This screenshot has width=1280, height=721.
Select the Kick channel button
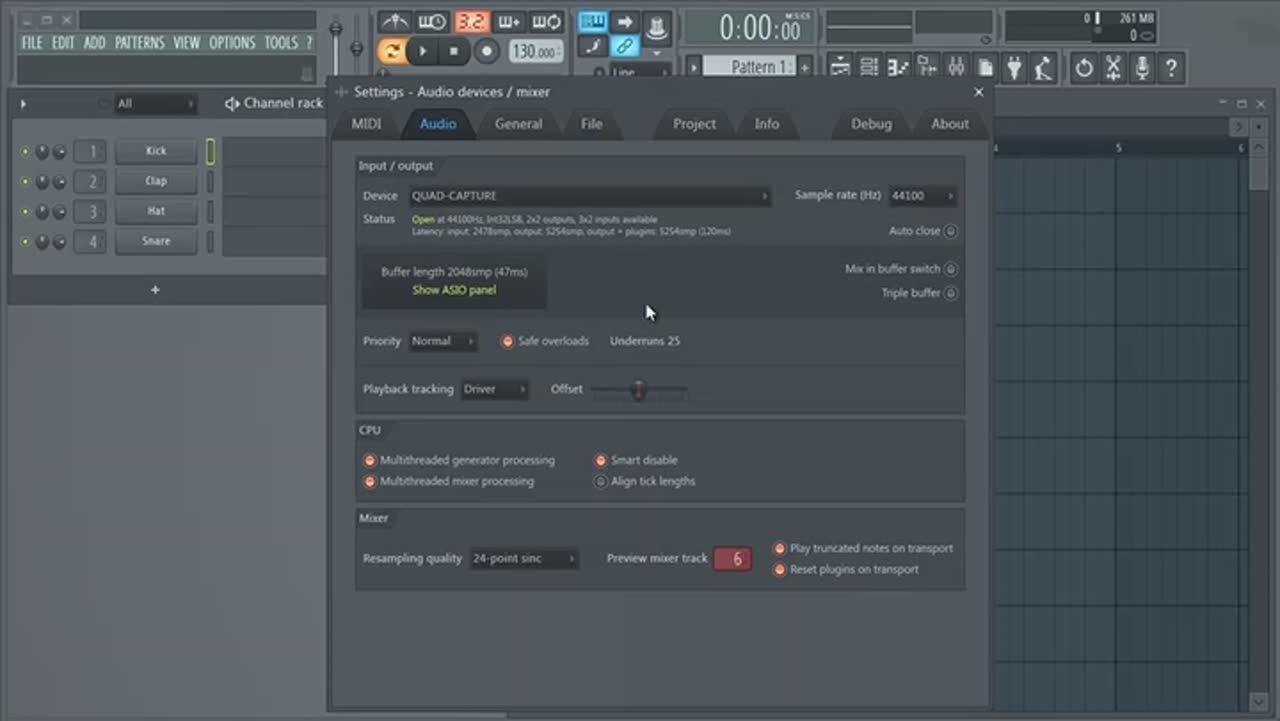tap(156, 151)
